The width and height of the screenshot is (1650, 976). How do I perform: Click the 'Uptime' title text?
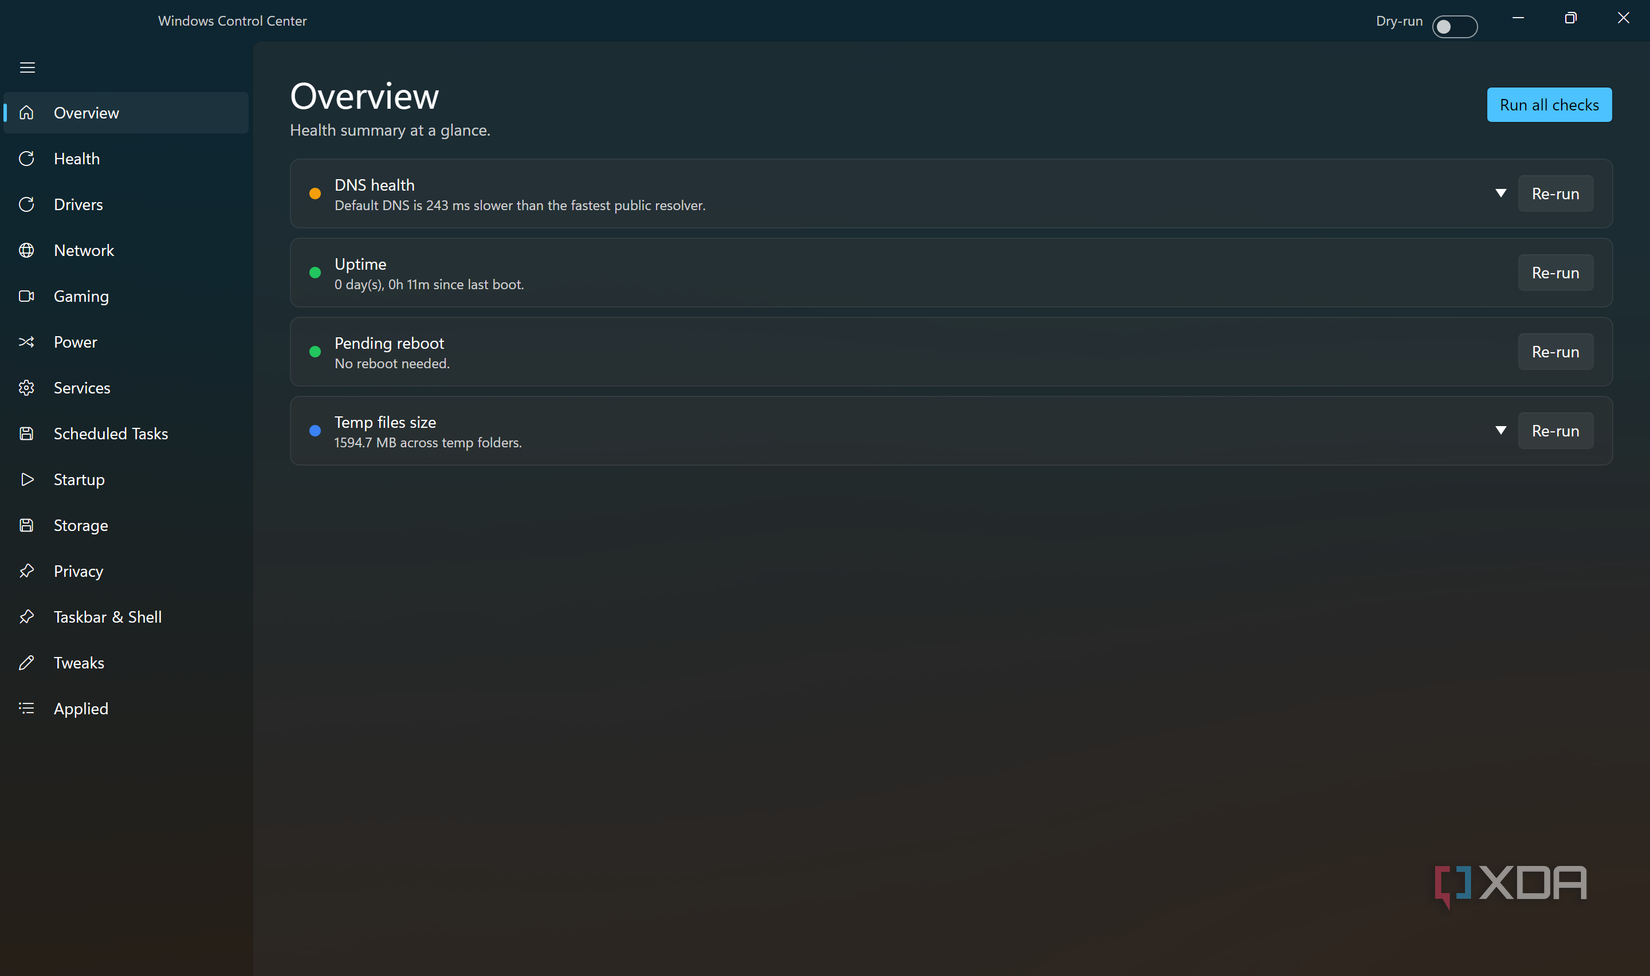point(360,264)
